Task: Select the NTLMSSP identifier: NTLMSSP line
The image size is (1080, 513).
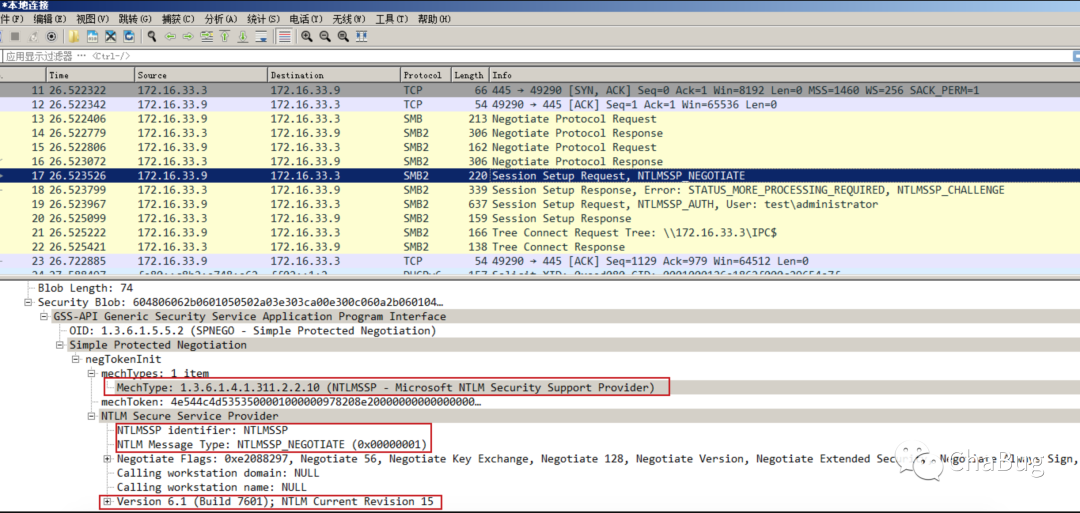Action: [202, 430]
